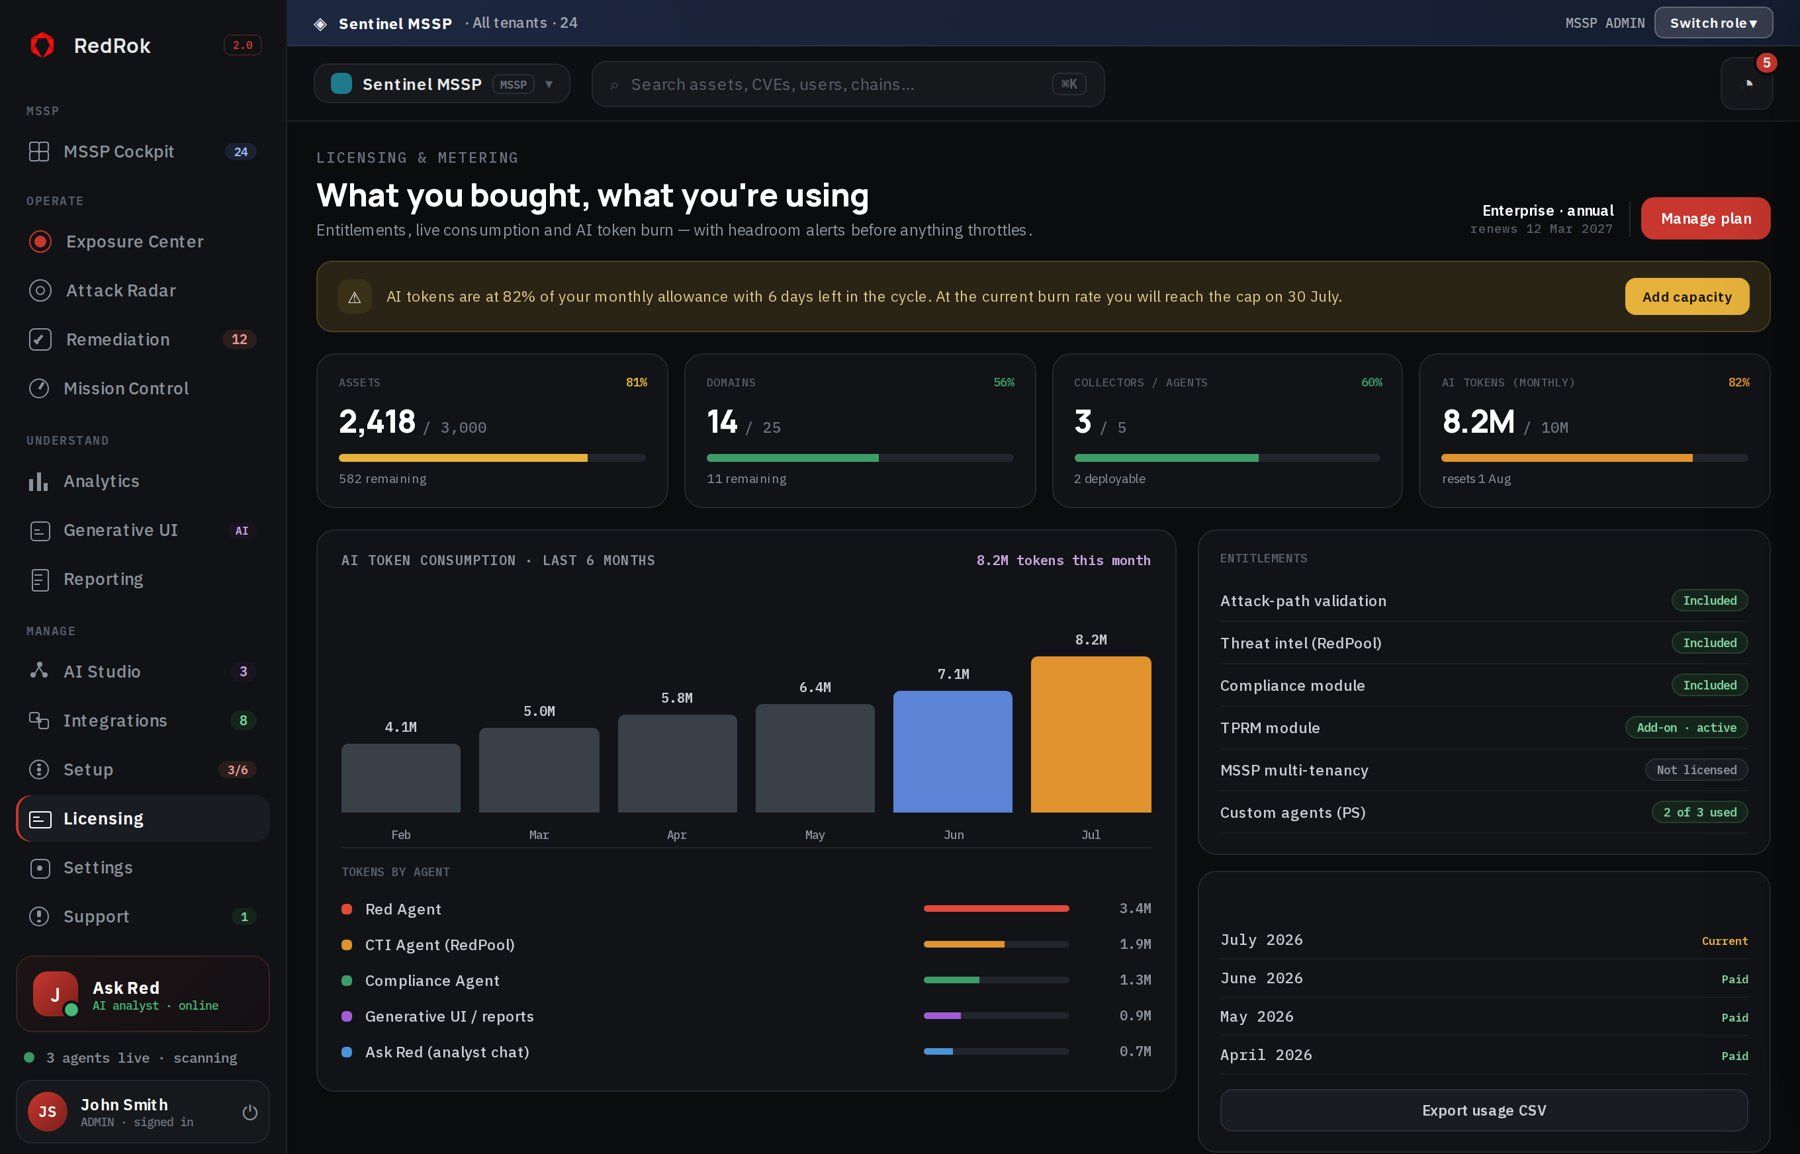This screenshot has height=1154, width=1800.
Task: Expand the Switch role dropdown
Action: point(1713,23)
